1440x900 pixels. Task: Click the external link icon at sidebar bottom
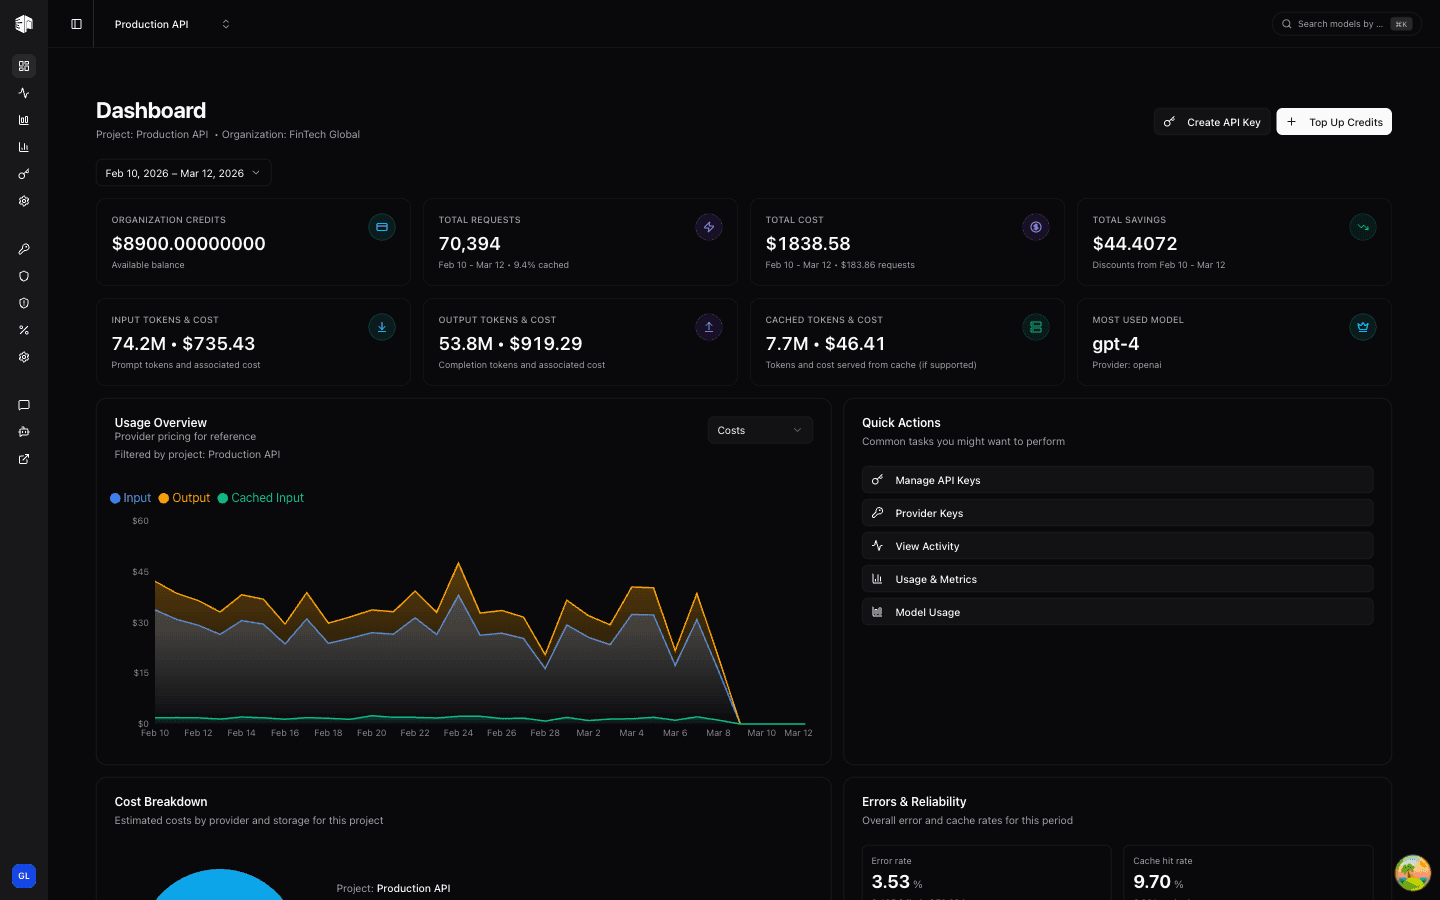[x=24, y=459]
